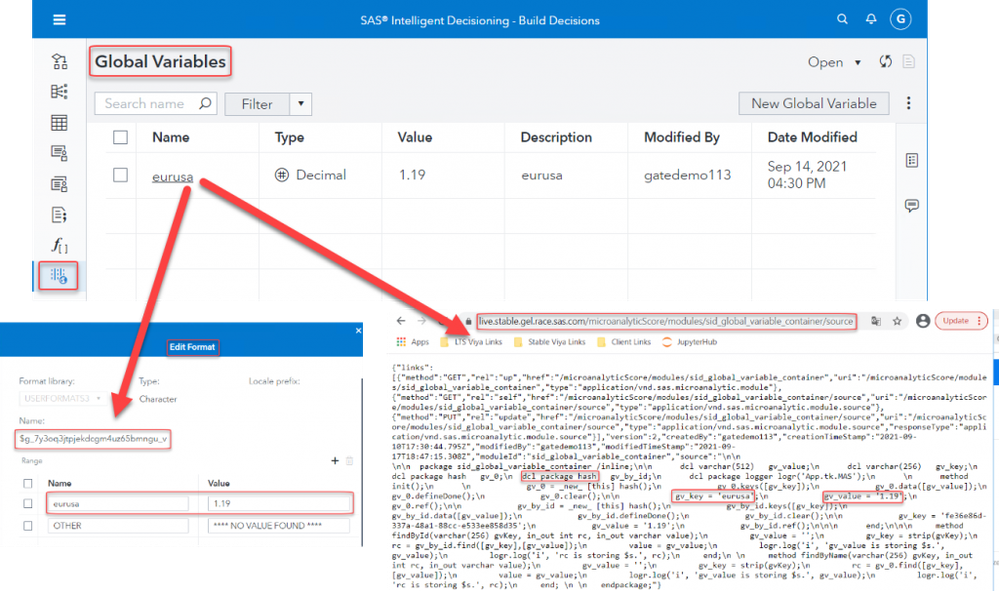999x591 pixels.
Task: Click the OTHER name field in the range
Action: (x=119, y=525)
